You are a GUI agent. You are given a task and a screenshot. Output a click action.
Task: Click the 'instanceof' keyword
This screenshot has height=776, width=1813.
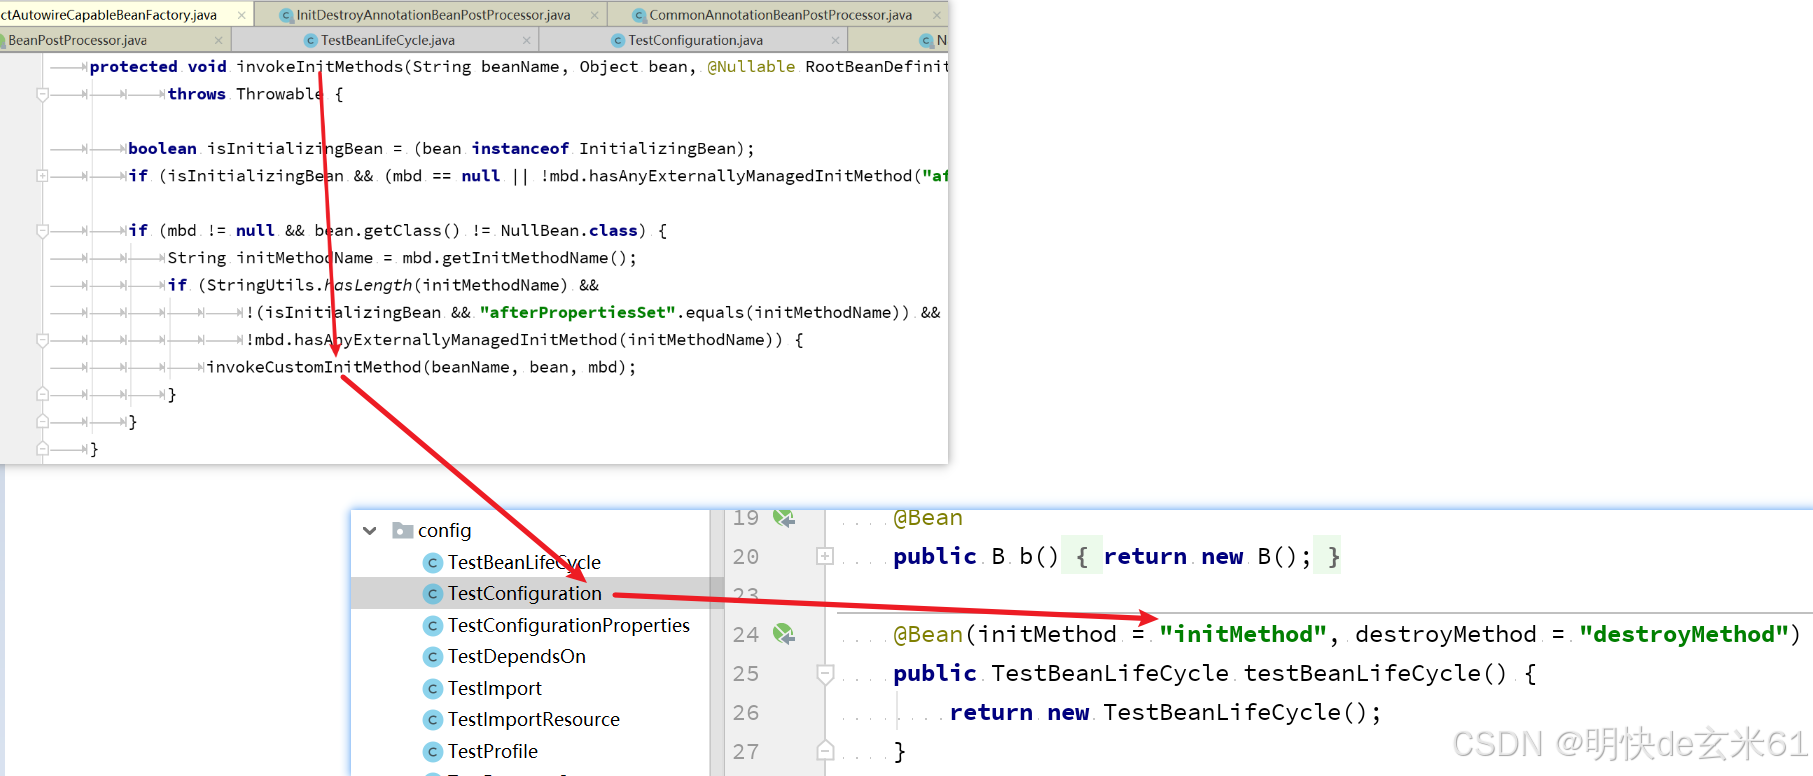520,149
